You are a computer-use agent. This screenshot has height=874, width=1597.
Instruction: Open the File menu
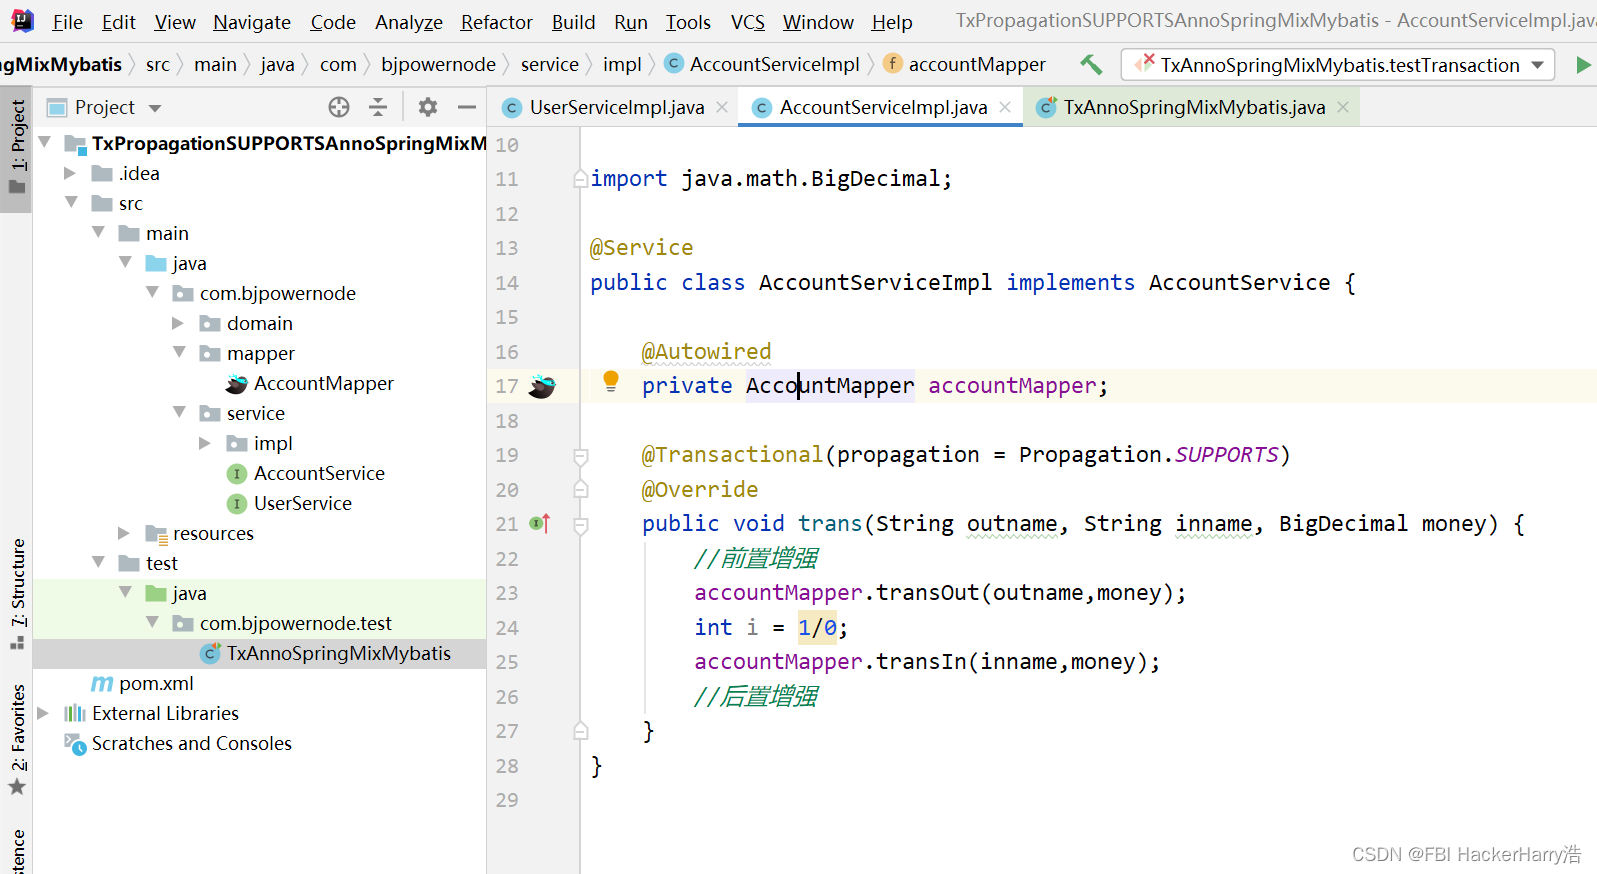[67, 22]
